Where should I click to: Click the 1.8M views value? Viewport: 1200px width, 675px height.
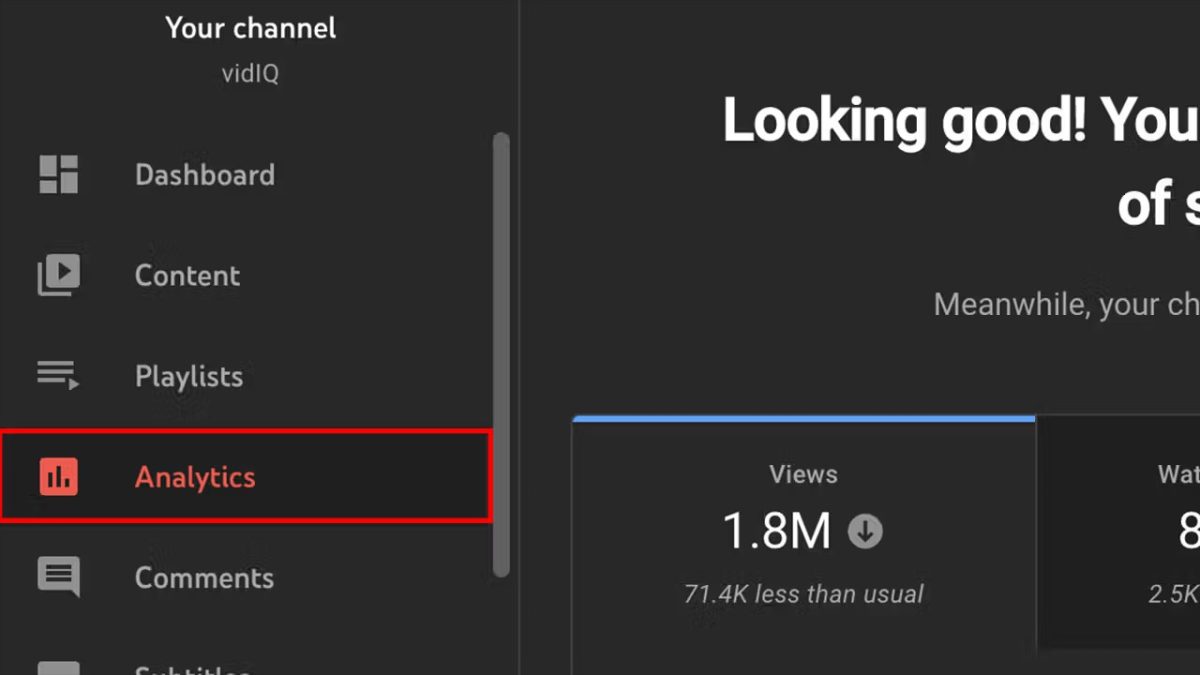pos(777,532)
